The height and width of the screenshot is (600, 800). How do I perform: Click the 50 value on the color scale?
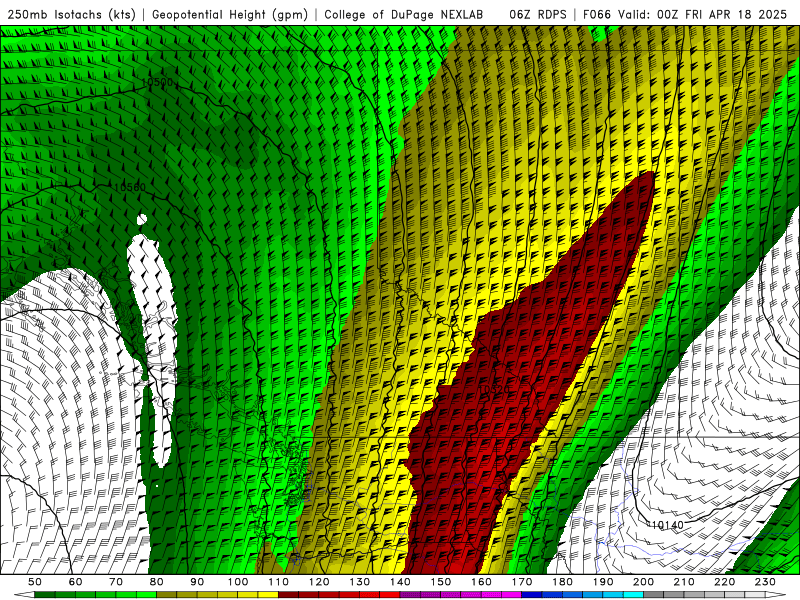[x=34, y=582]
